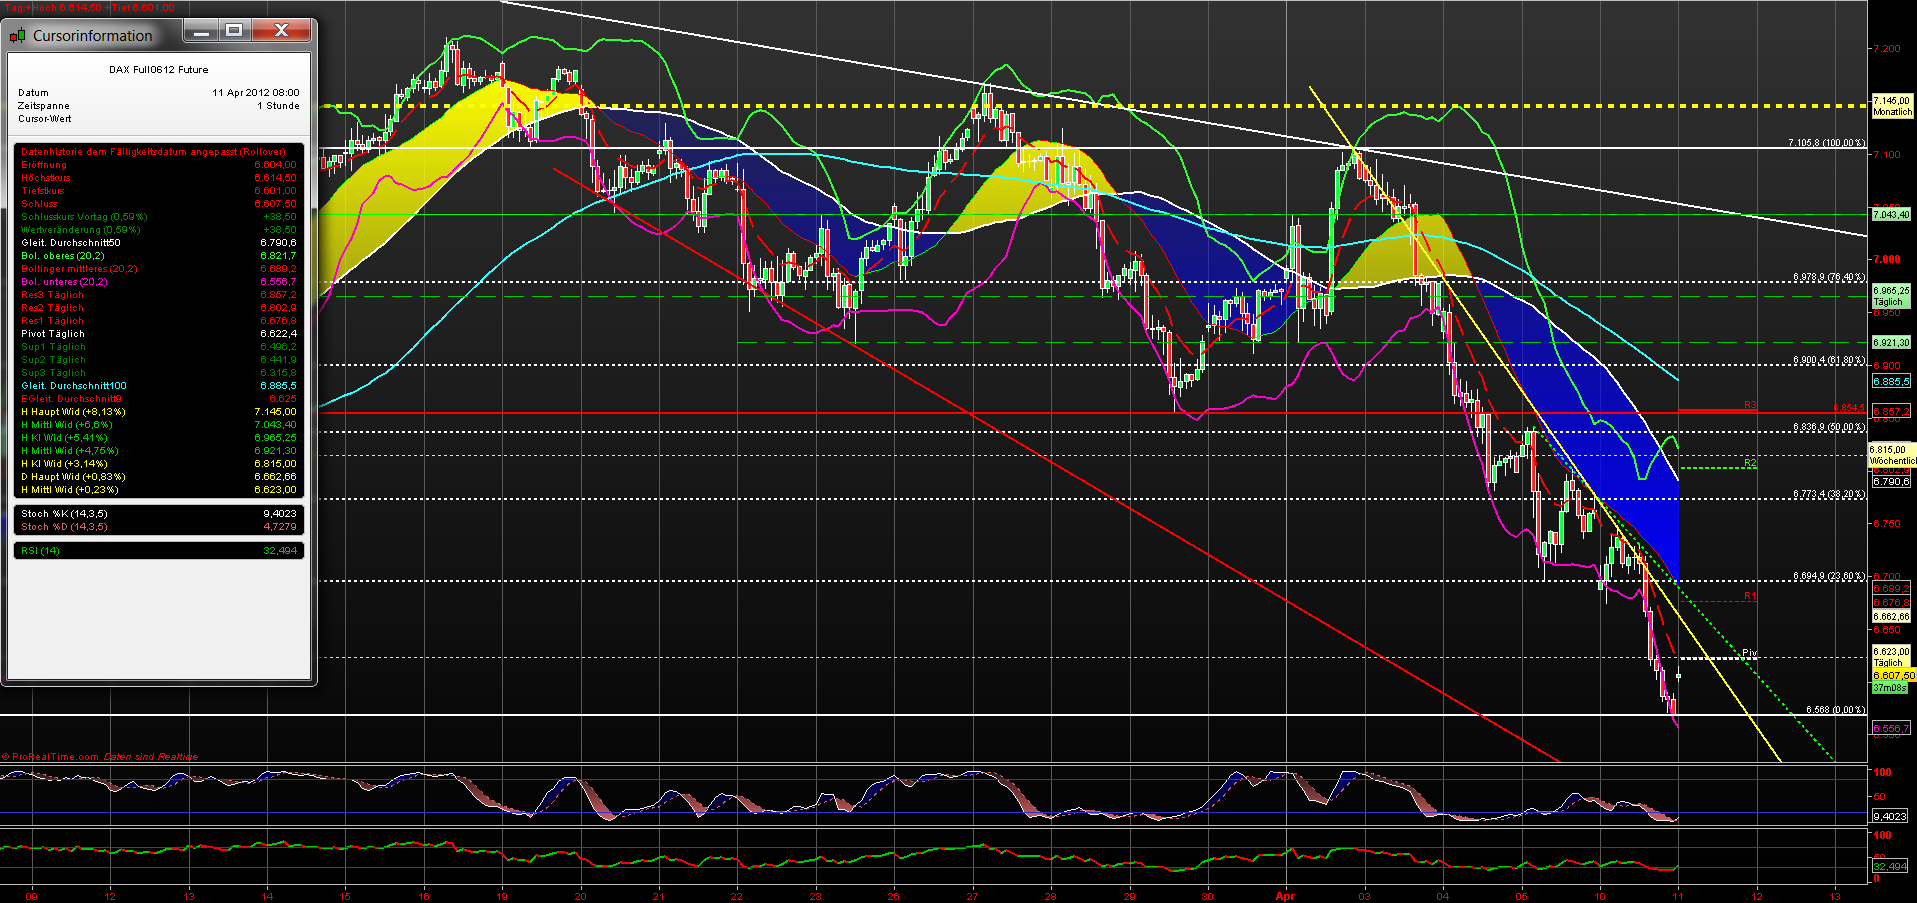Click the '6.965,25 Täglich' price axis tag
1917x903 pixels.
tap(1890, 296)
